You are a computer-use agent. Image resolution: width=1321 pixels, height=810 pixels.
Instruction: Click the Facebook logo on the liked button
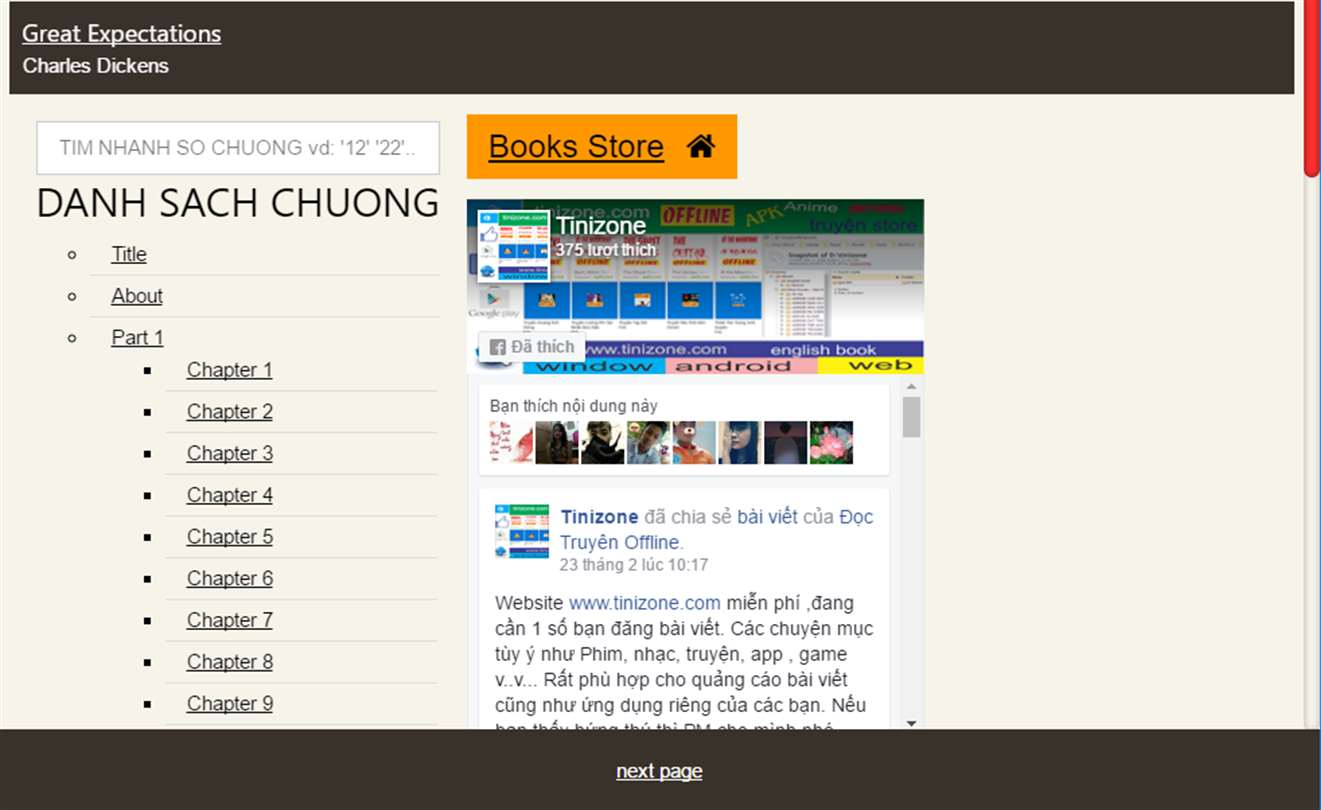point(497,347)
